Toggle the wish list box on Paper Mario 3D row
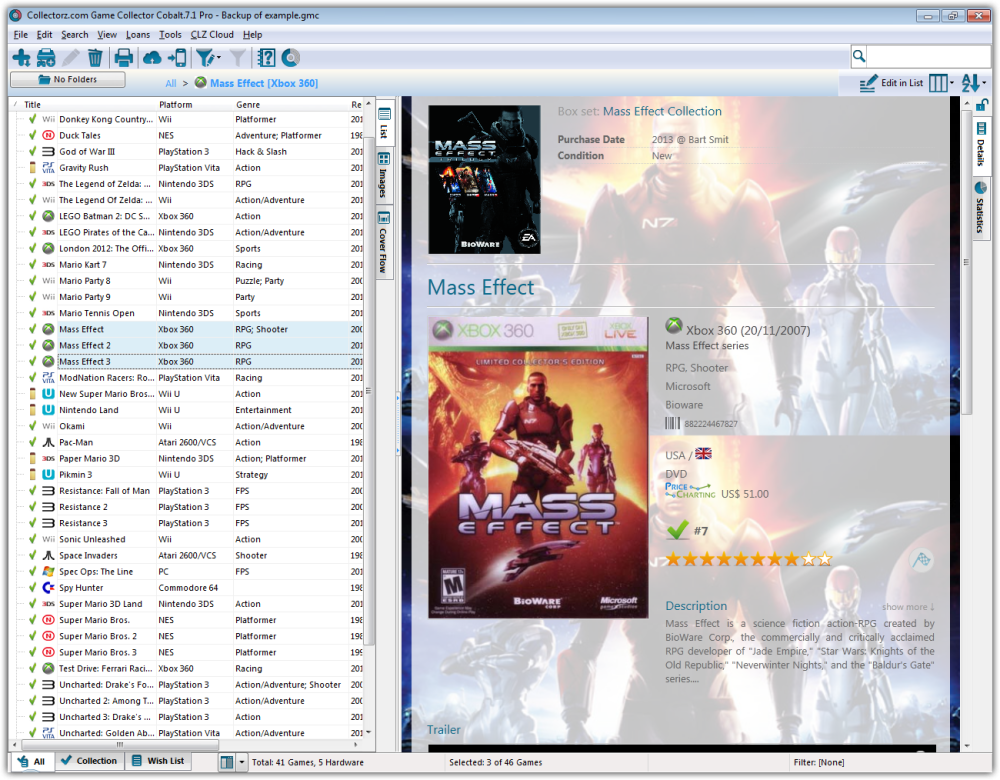Image resolution: width=1000 pixels, height=780 pixels. (33, 458)
